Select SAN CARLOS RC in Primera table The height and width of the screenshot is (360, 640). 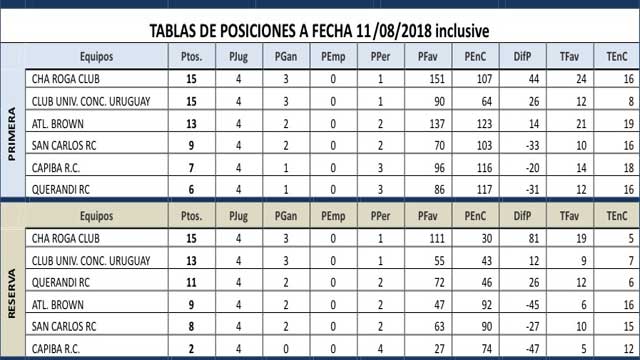64,145
